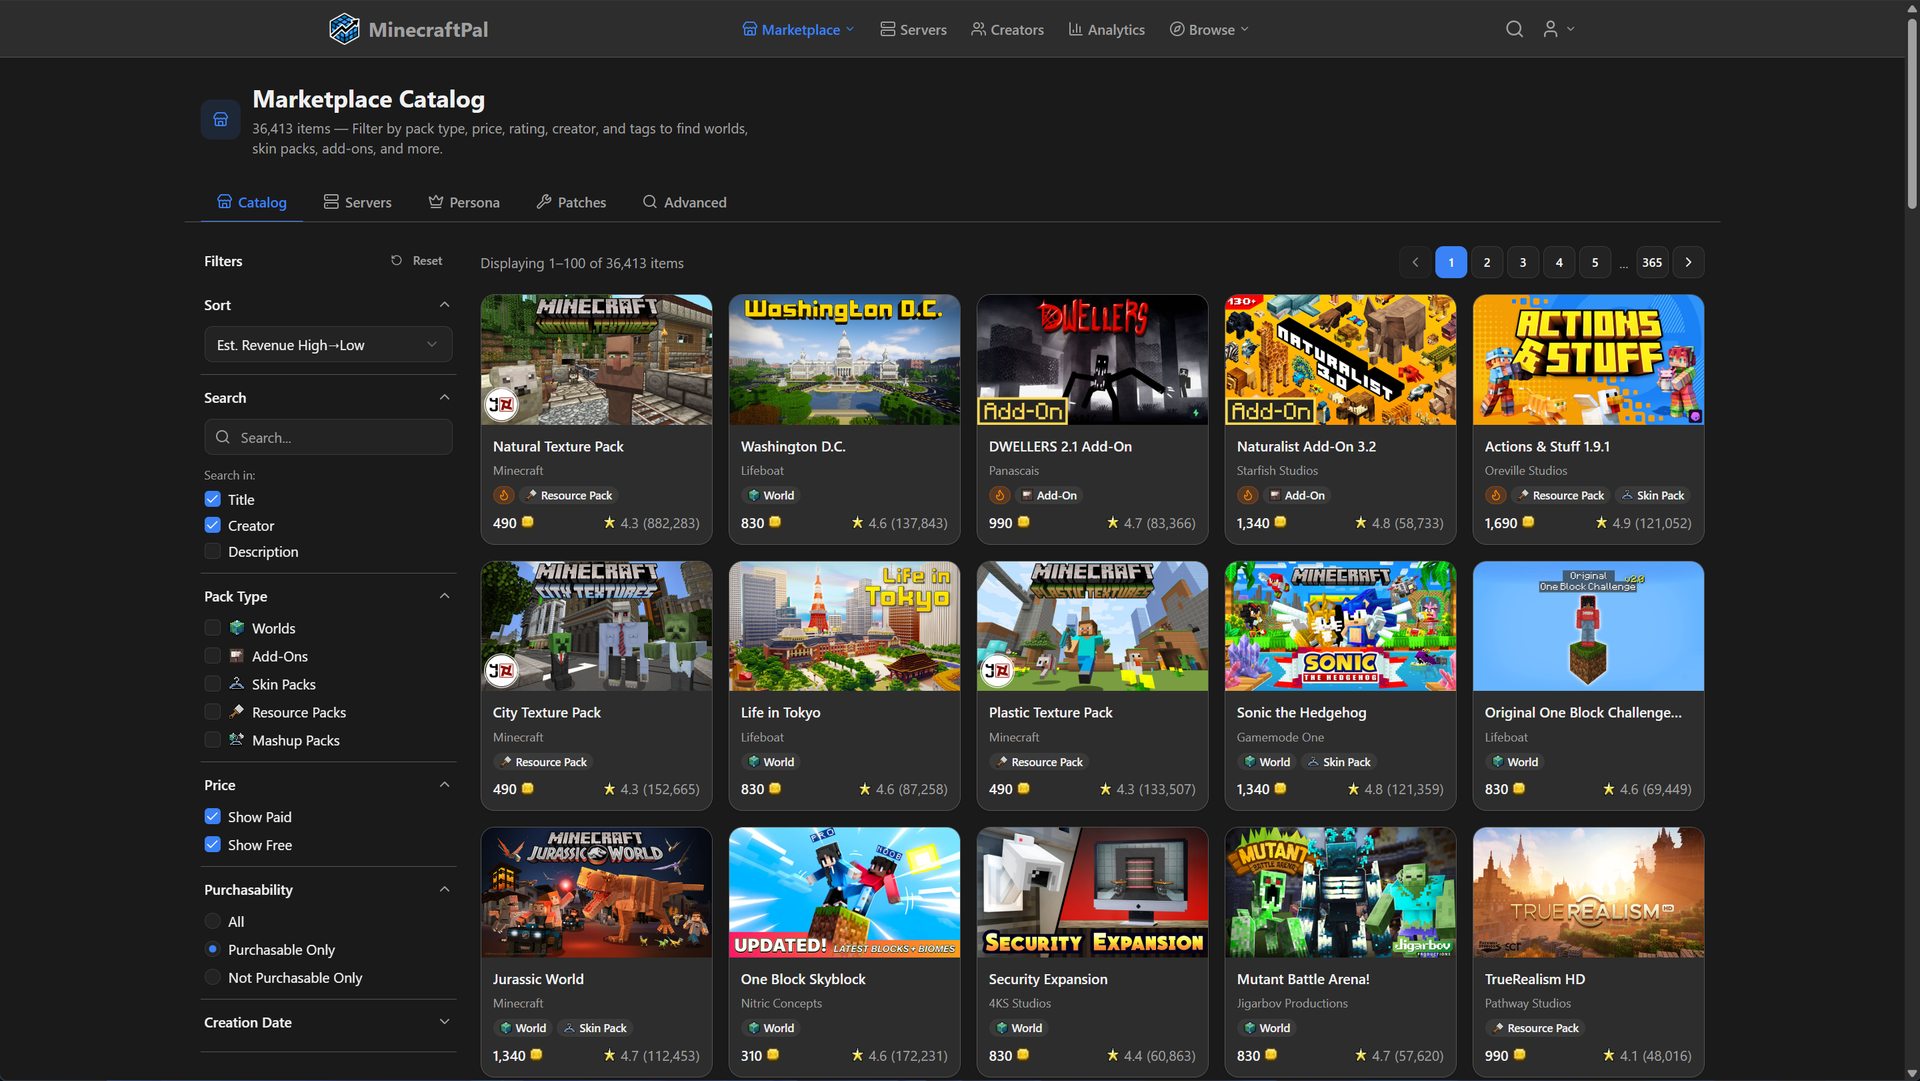
Task: Open the Est. Revenue High→Low sort dropdown
Action: 328,344
